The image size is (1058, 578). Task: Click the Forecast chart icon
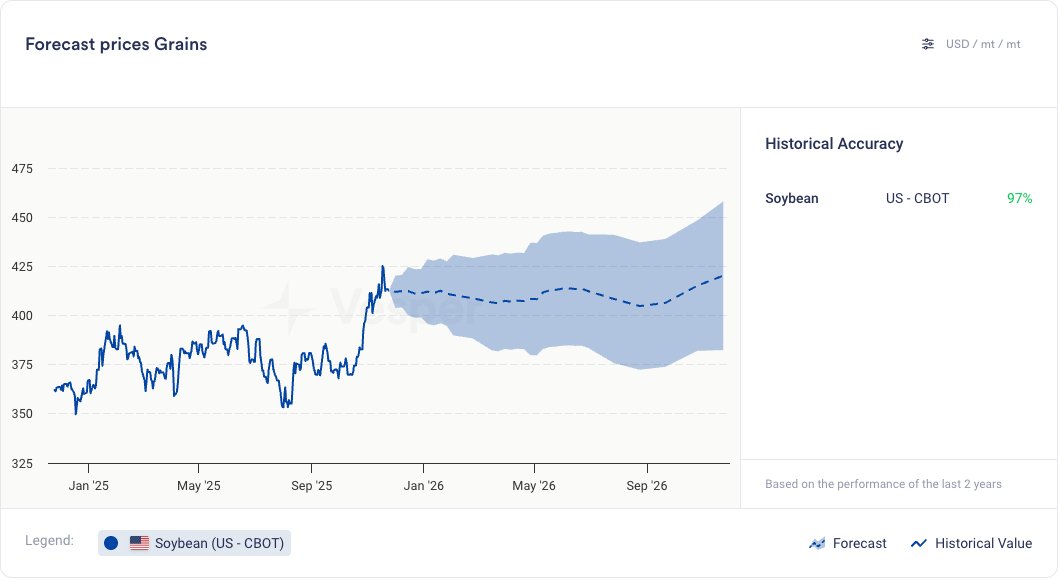(x=817, y=543)
